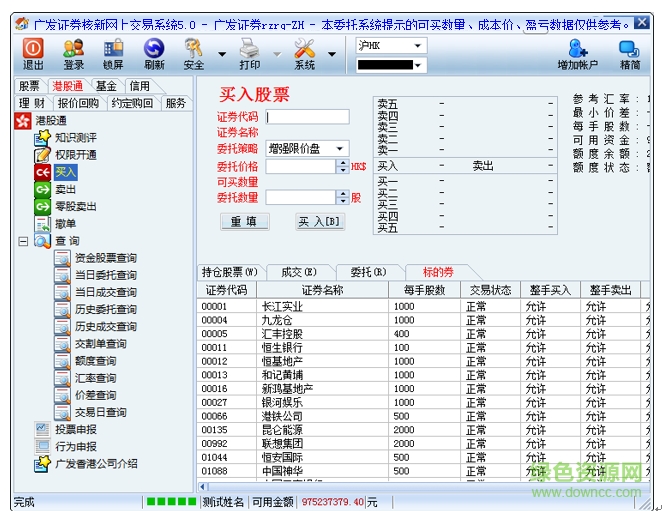Click the 退出 (Exit) toolbar icon

pos(33,53)
